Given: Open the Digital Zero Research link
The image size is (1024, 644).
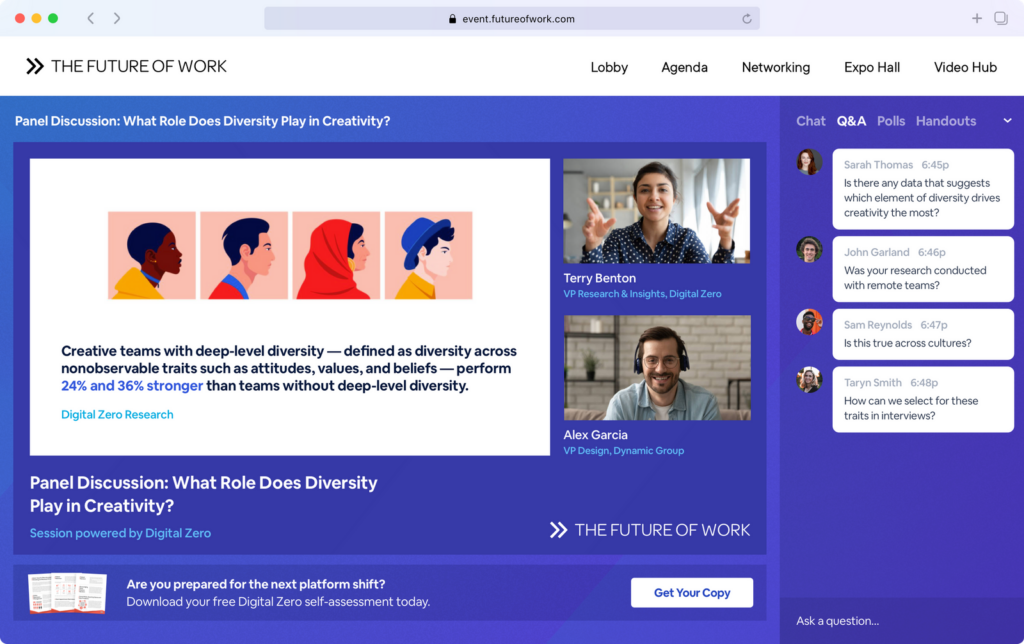Looking at the screenshot, I should coord(117,413).
